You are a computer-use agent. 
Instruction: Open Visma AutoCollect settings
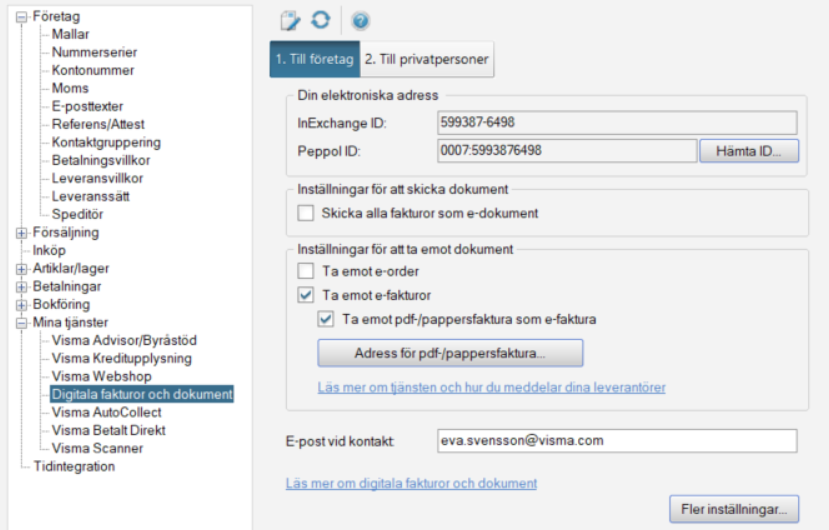[x=106, y=412]
